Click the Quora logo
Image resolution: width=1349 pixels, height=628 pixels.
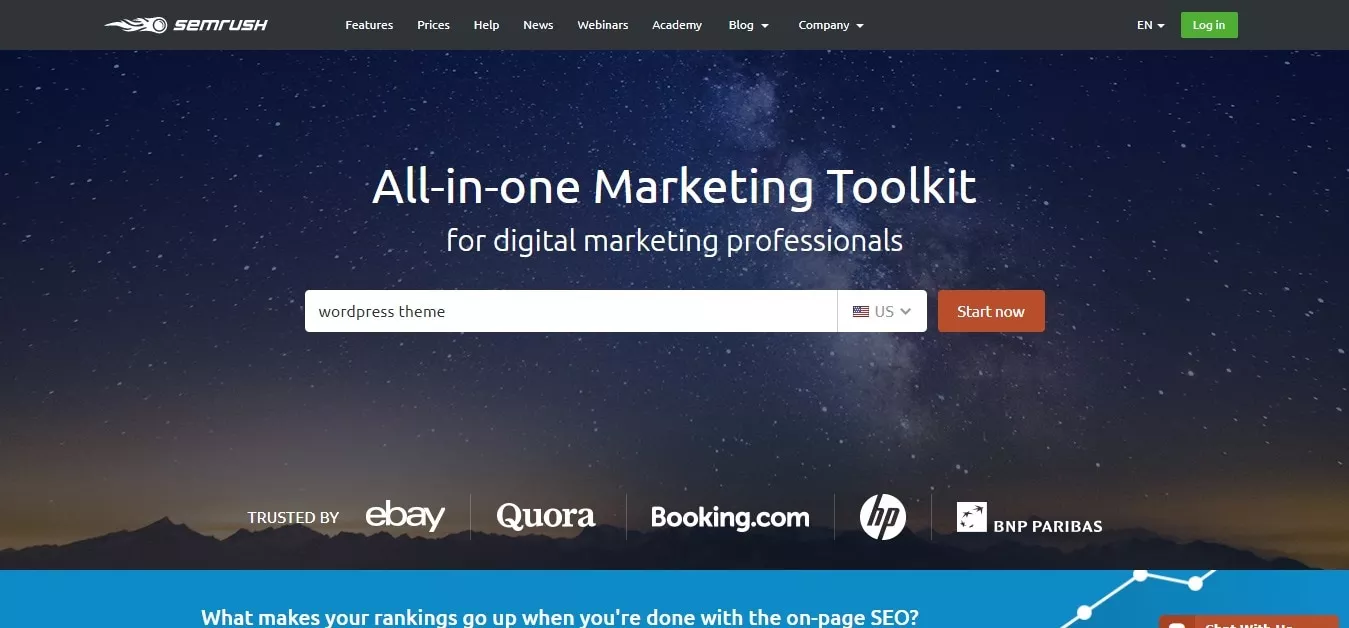[x=546, y=516]
